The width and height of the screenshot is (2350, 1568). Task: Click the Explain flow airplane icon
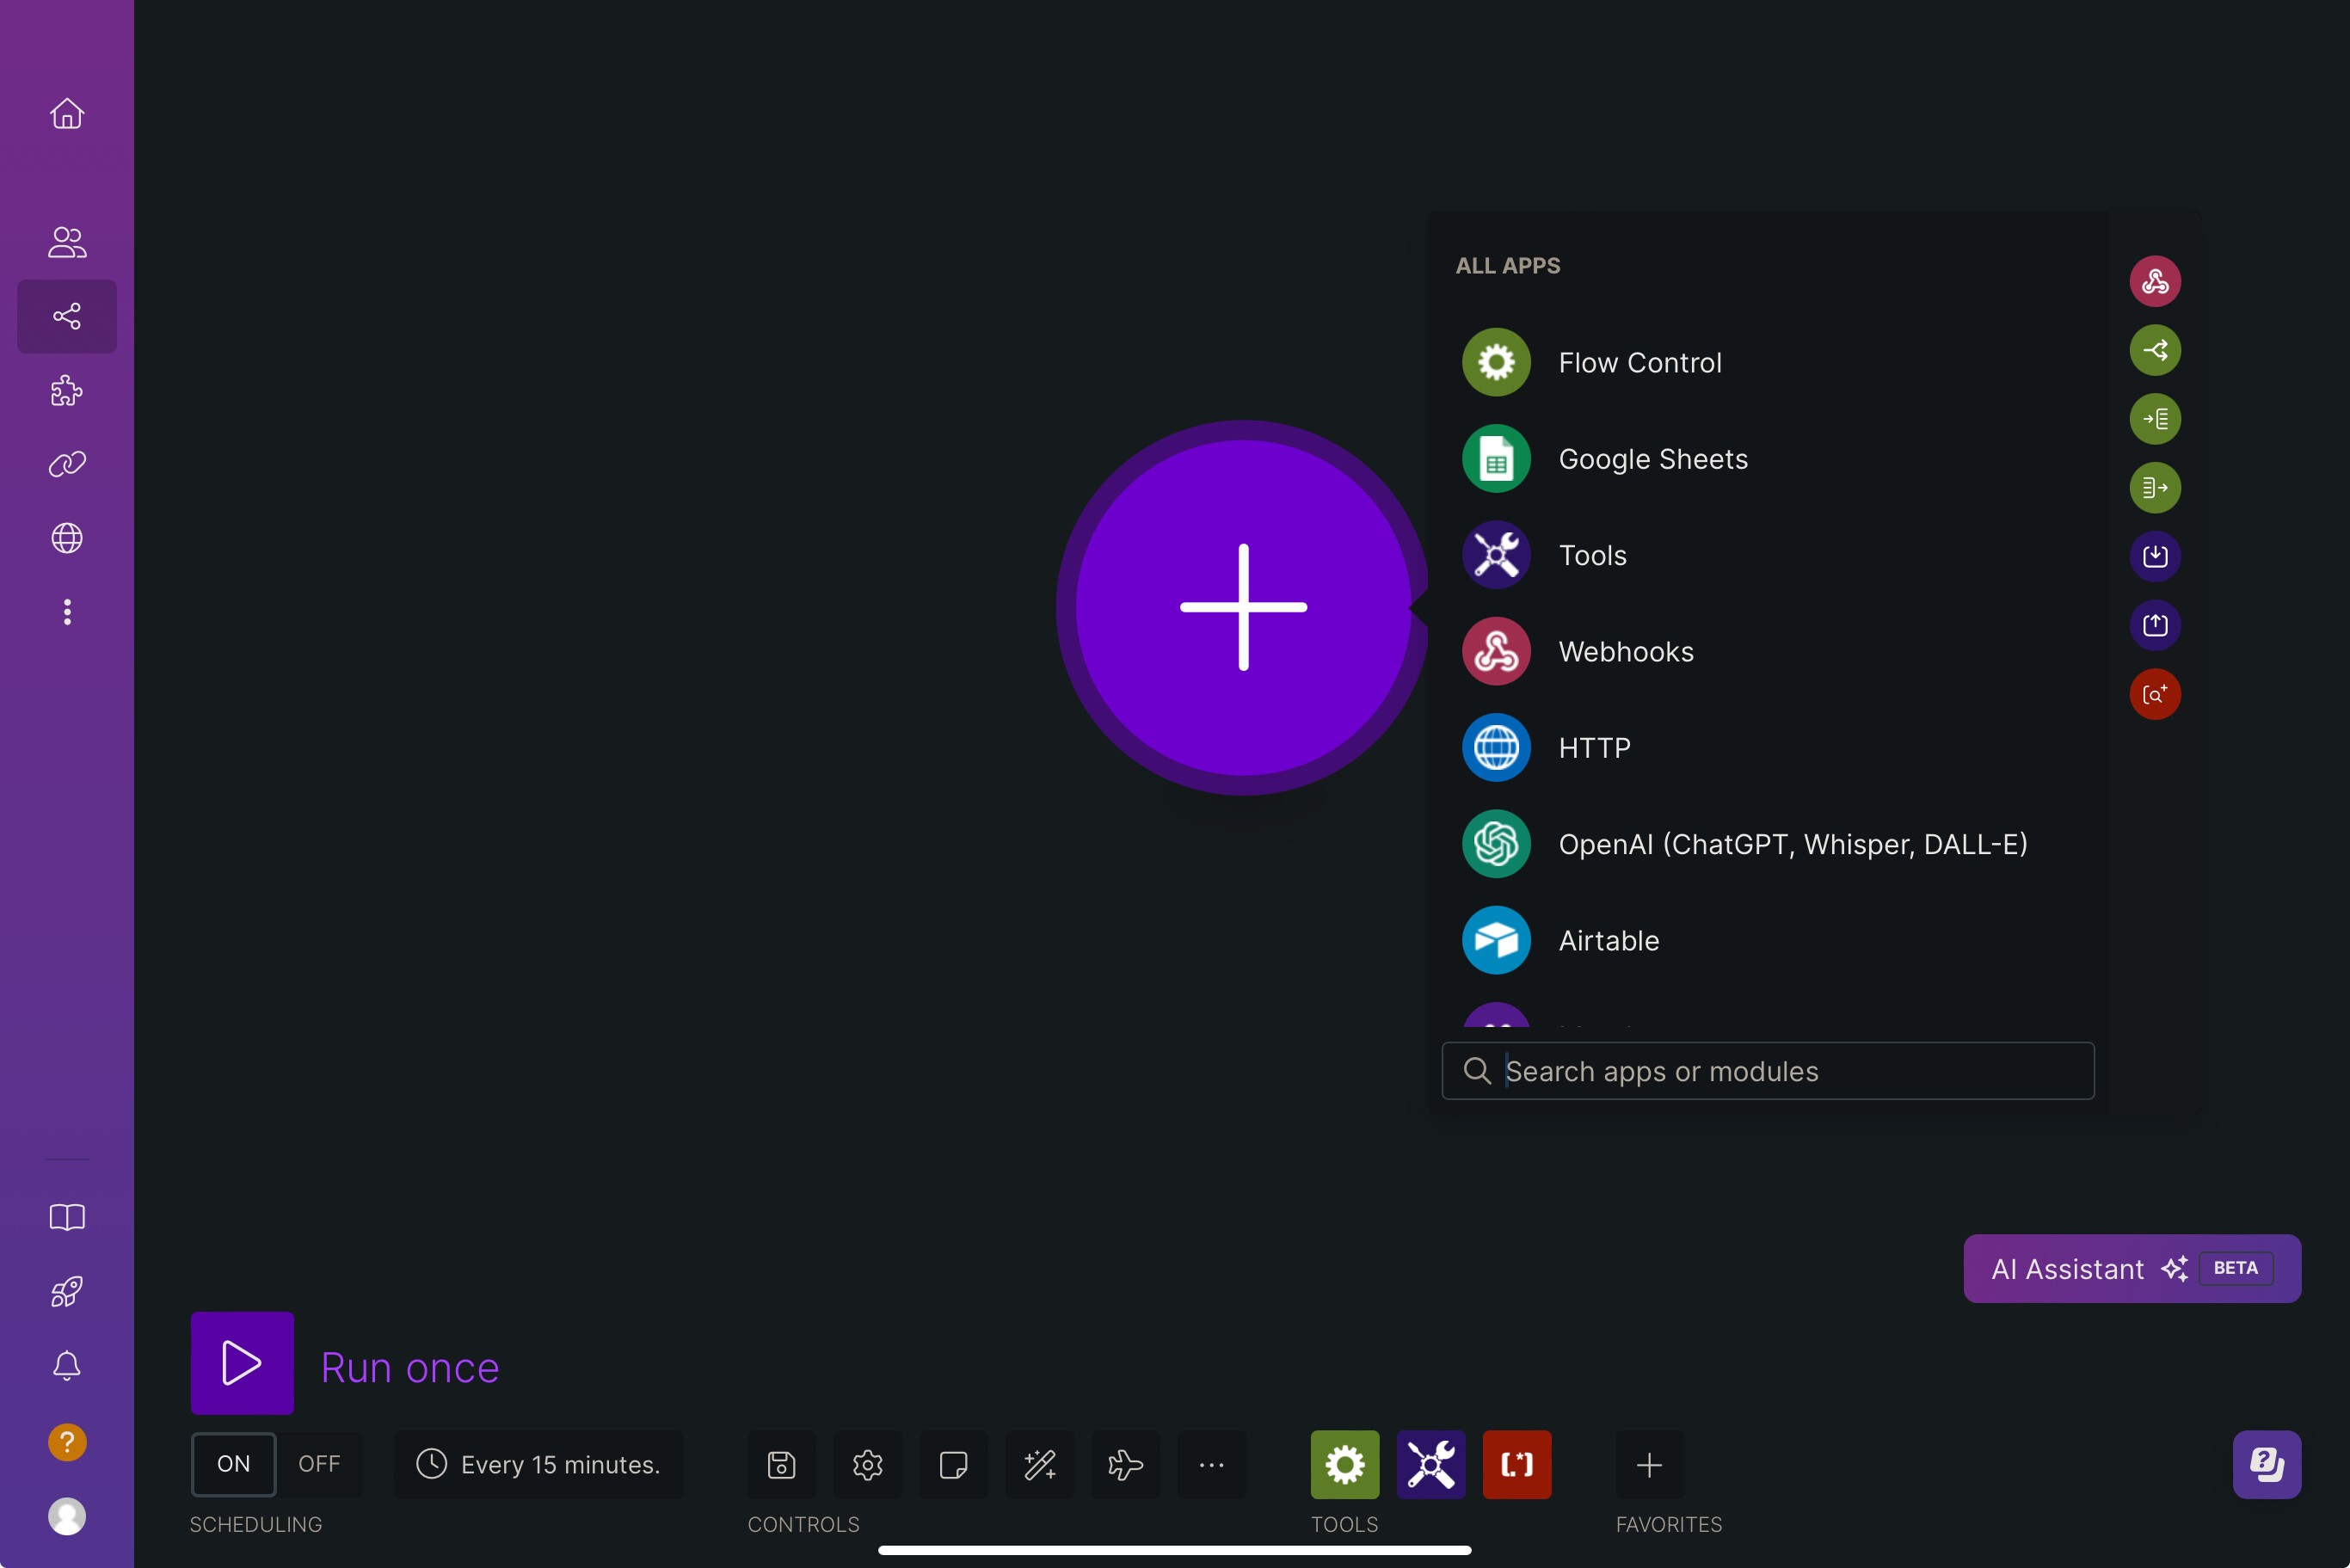pos(1125,1465)
